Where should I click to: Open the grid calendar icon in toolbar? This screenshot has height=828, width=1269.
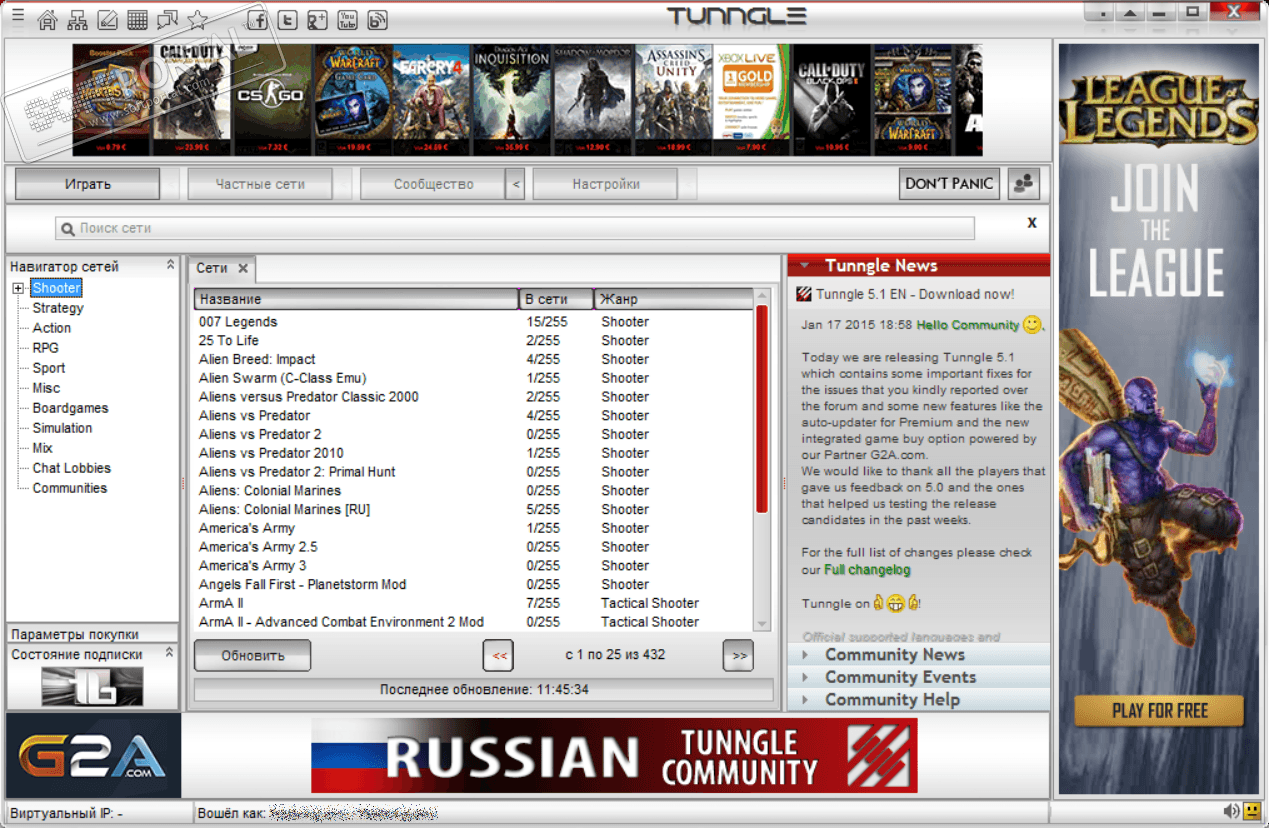tap(138, 19)
